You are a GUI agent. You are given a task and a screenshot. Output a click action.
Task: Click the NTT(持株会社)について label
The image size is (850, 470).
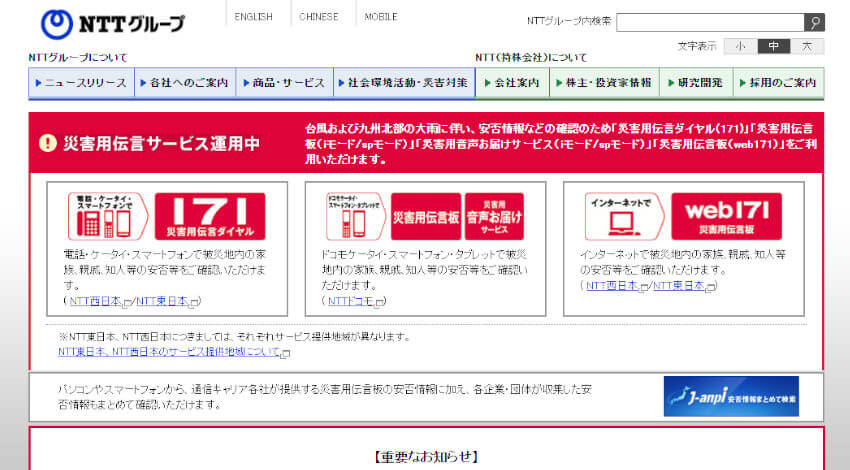tap(531, 57)
